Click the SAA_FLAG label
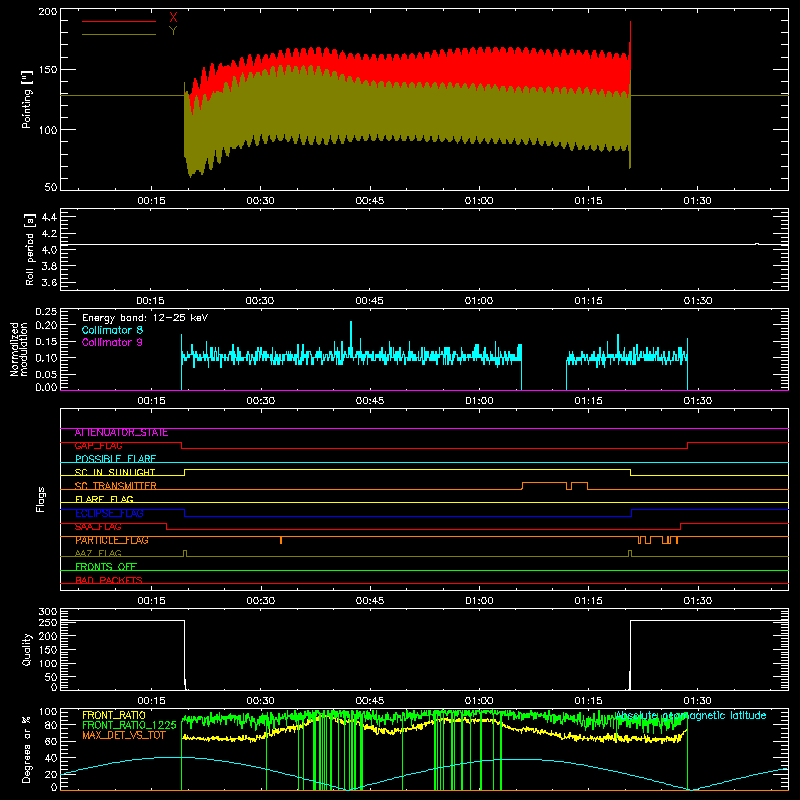Viewport: 800px width, 800px height. pos(98,527)
